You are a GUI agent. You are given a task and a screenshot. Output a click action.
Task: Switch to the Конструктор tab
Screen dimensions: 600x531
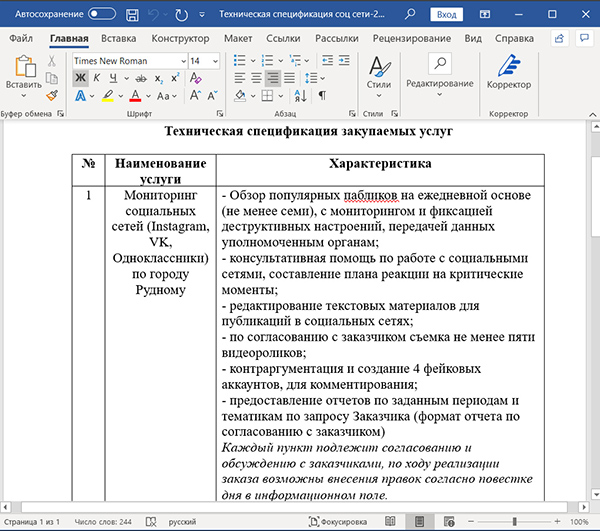(x=180, y=38)
